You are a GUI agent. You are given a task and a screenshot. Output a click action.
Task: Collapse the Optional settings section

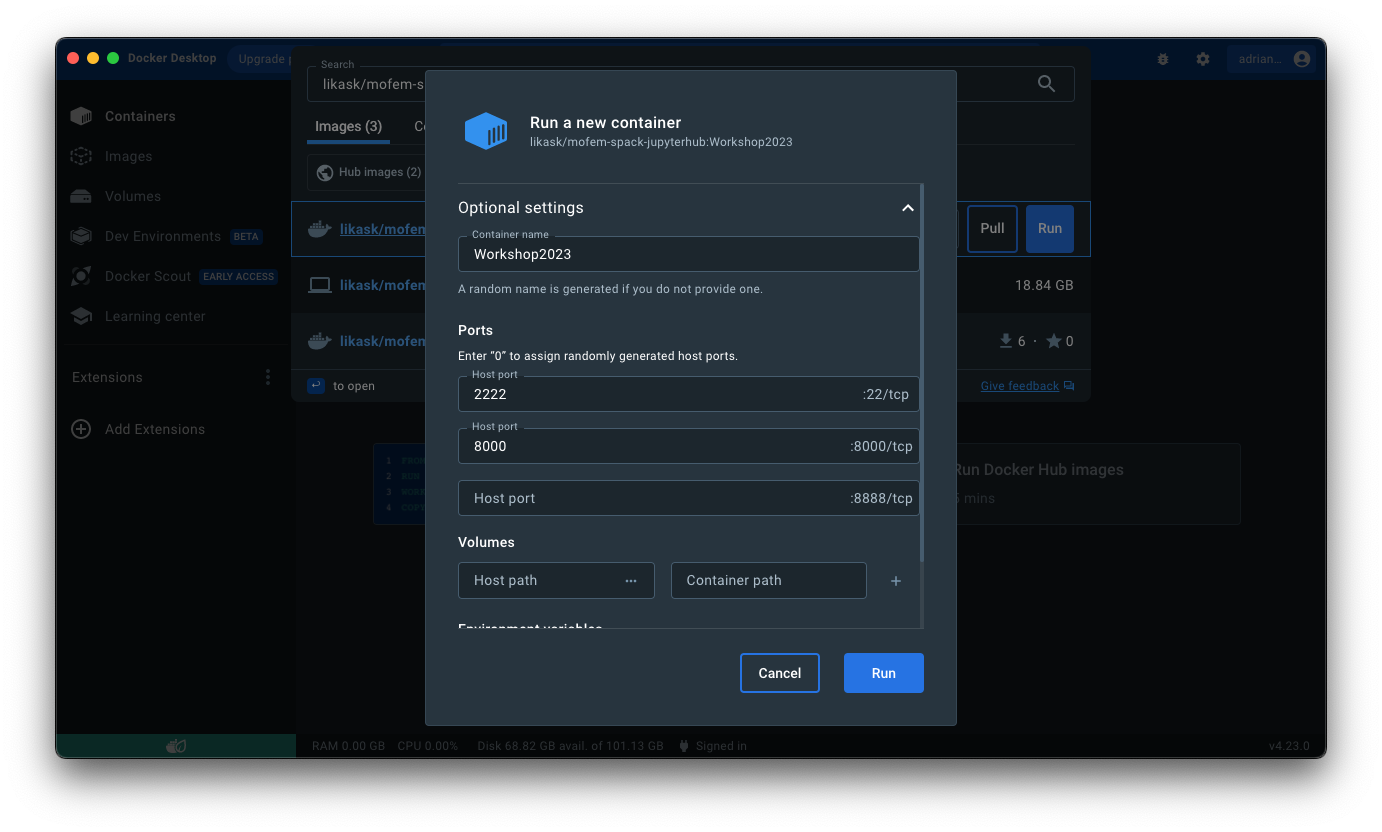(x=907, y=208)
